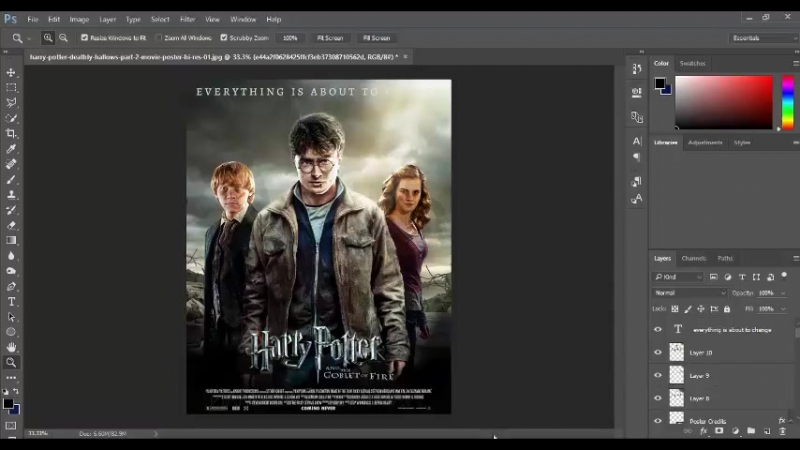Open the Character panel icon
800x450 pixels.
(637, 141)
